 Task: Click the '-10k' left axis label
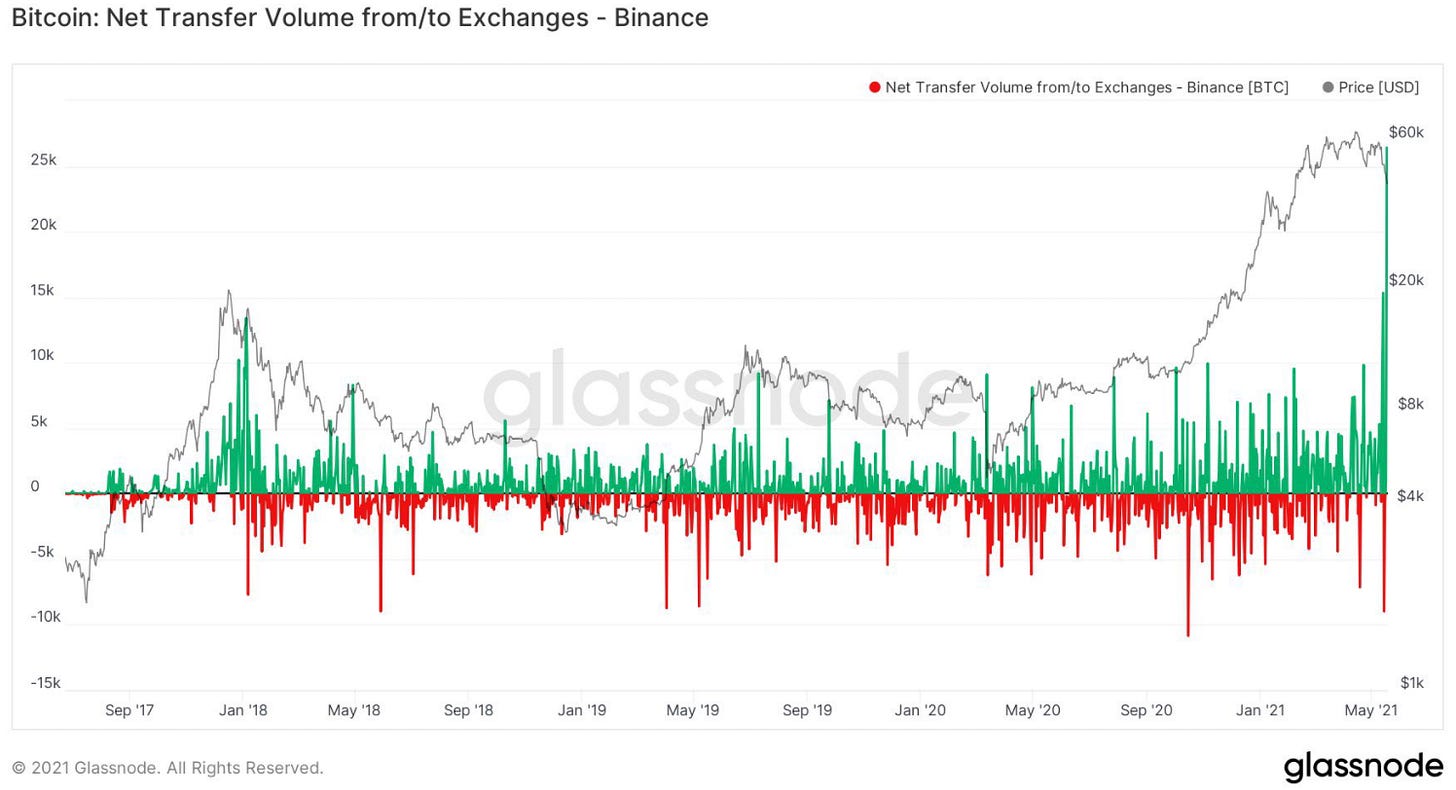(x=45, y=617)
